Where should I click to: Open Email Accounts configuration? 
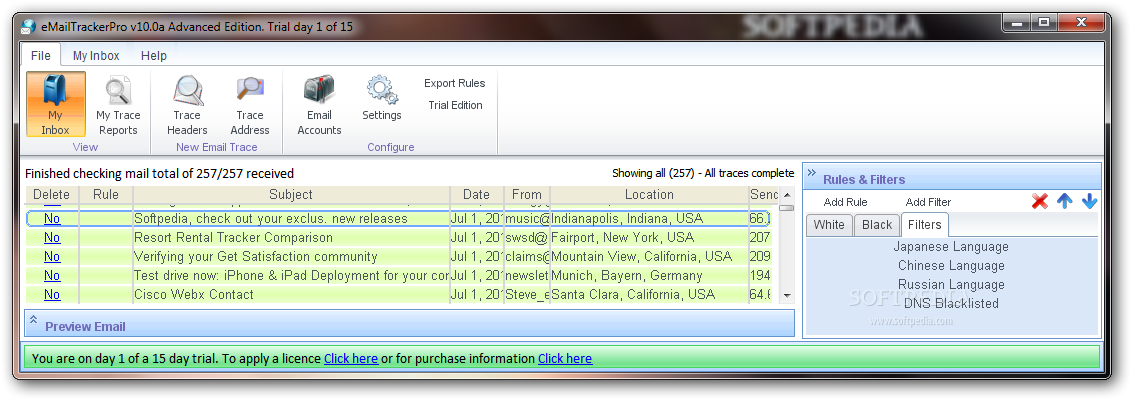[x=319, y=104]
